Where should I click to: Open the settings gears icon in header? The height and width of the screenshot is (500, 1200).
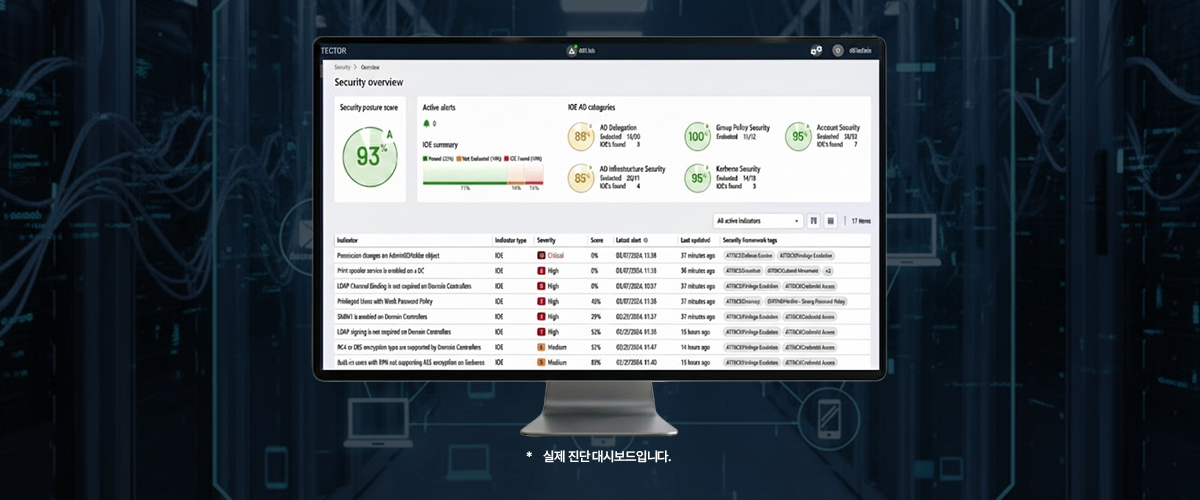[816, 50]
